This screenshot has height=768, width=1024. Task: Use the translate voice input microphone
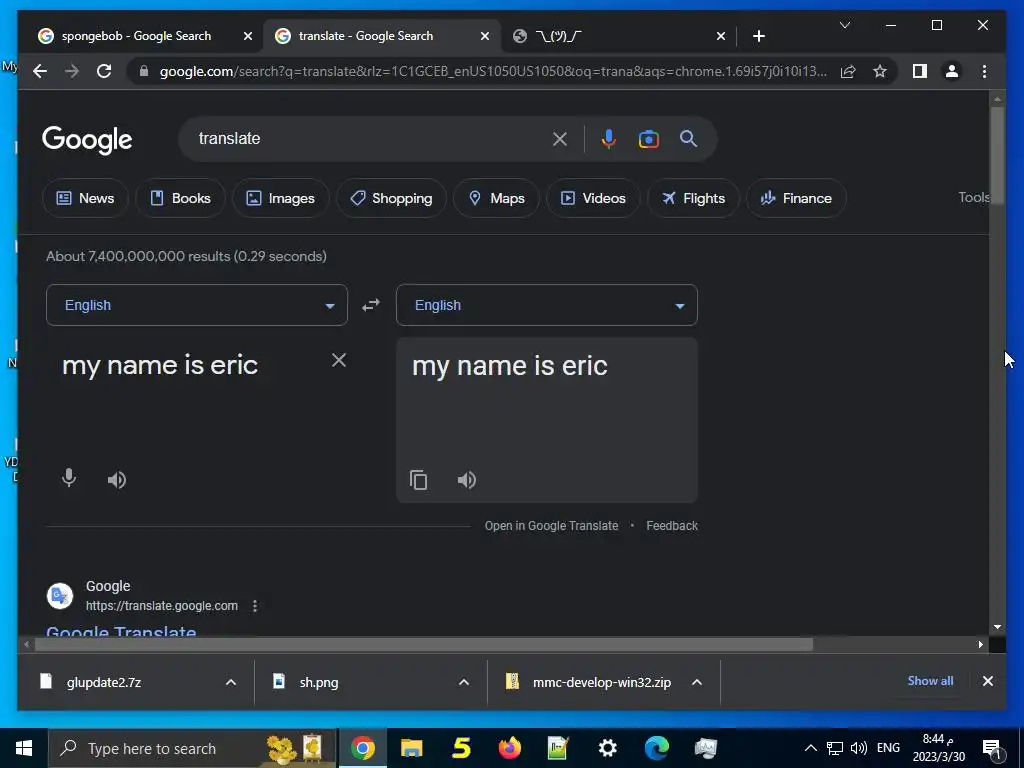[x=69, y=479]
